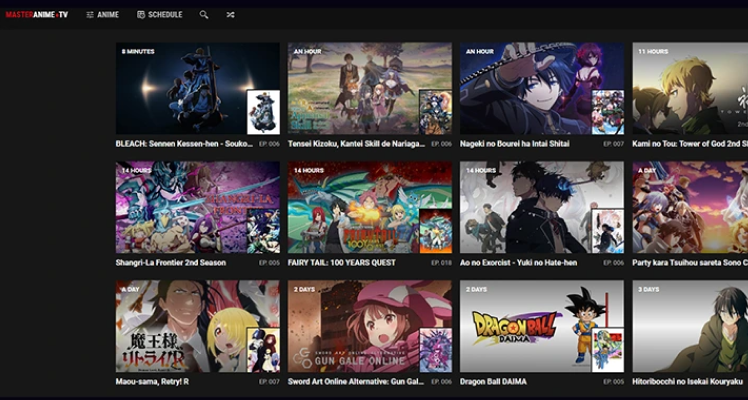Click the search magnifier icon

[204, 15]
